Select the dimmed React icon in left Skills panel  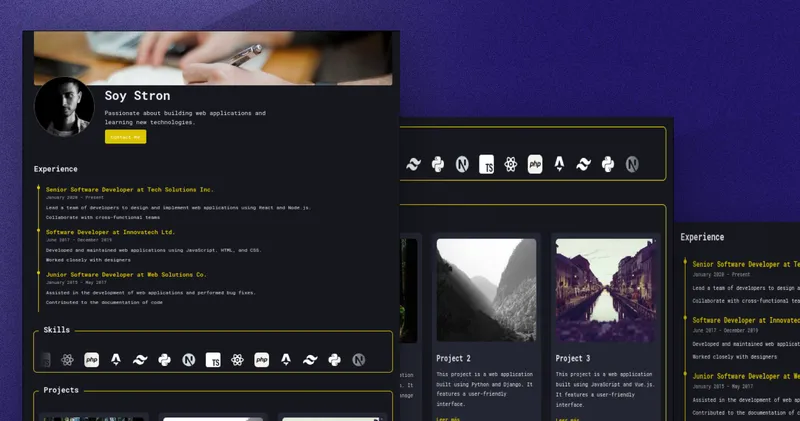click(67, 360)
